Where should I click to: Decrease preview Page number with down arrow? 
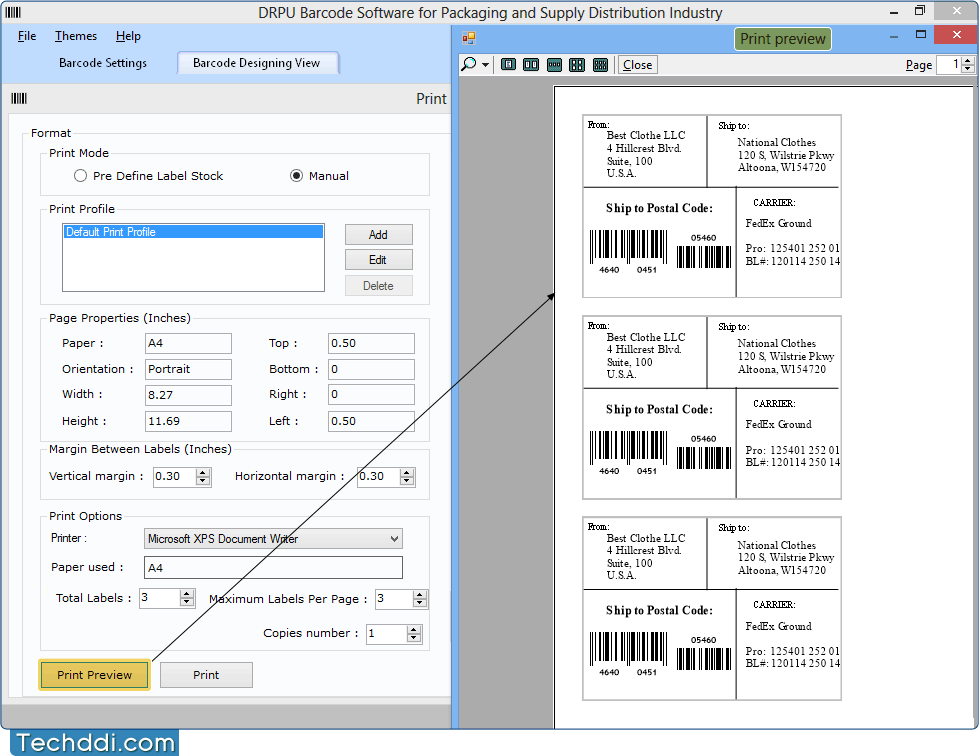tap(968, 69)
